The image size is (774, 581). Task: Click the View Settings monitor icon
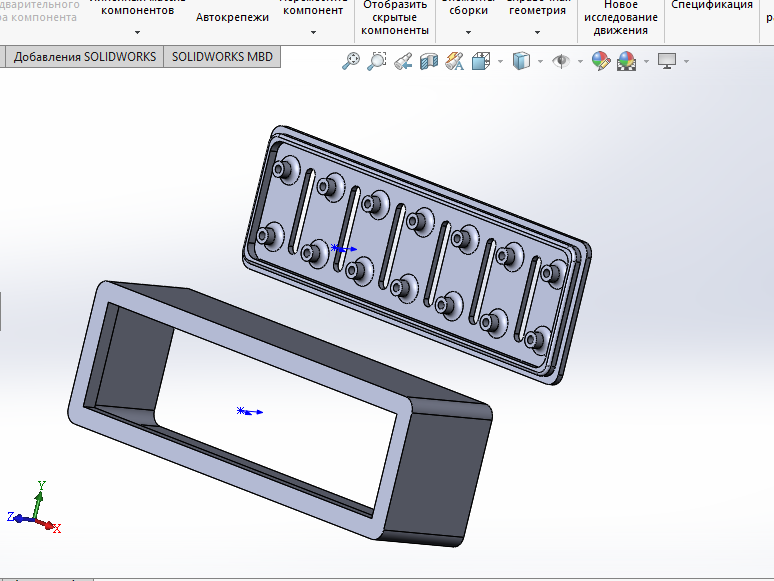[x=667, y=62]
